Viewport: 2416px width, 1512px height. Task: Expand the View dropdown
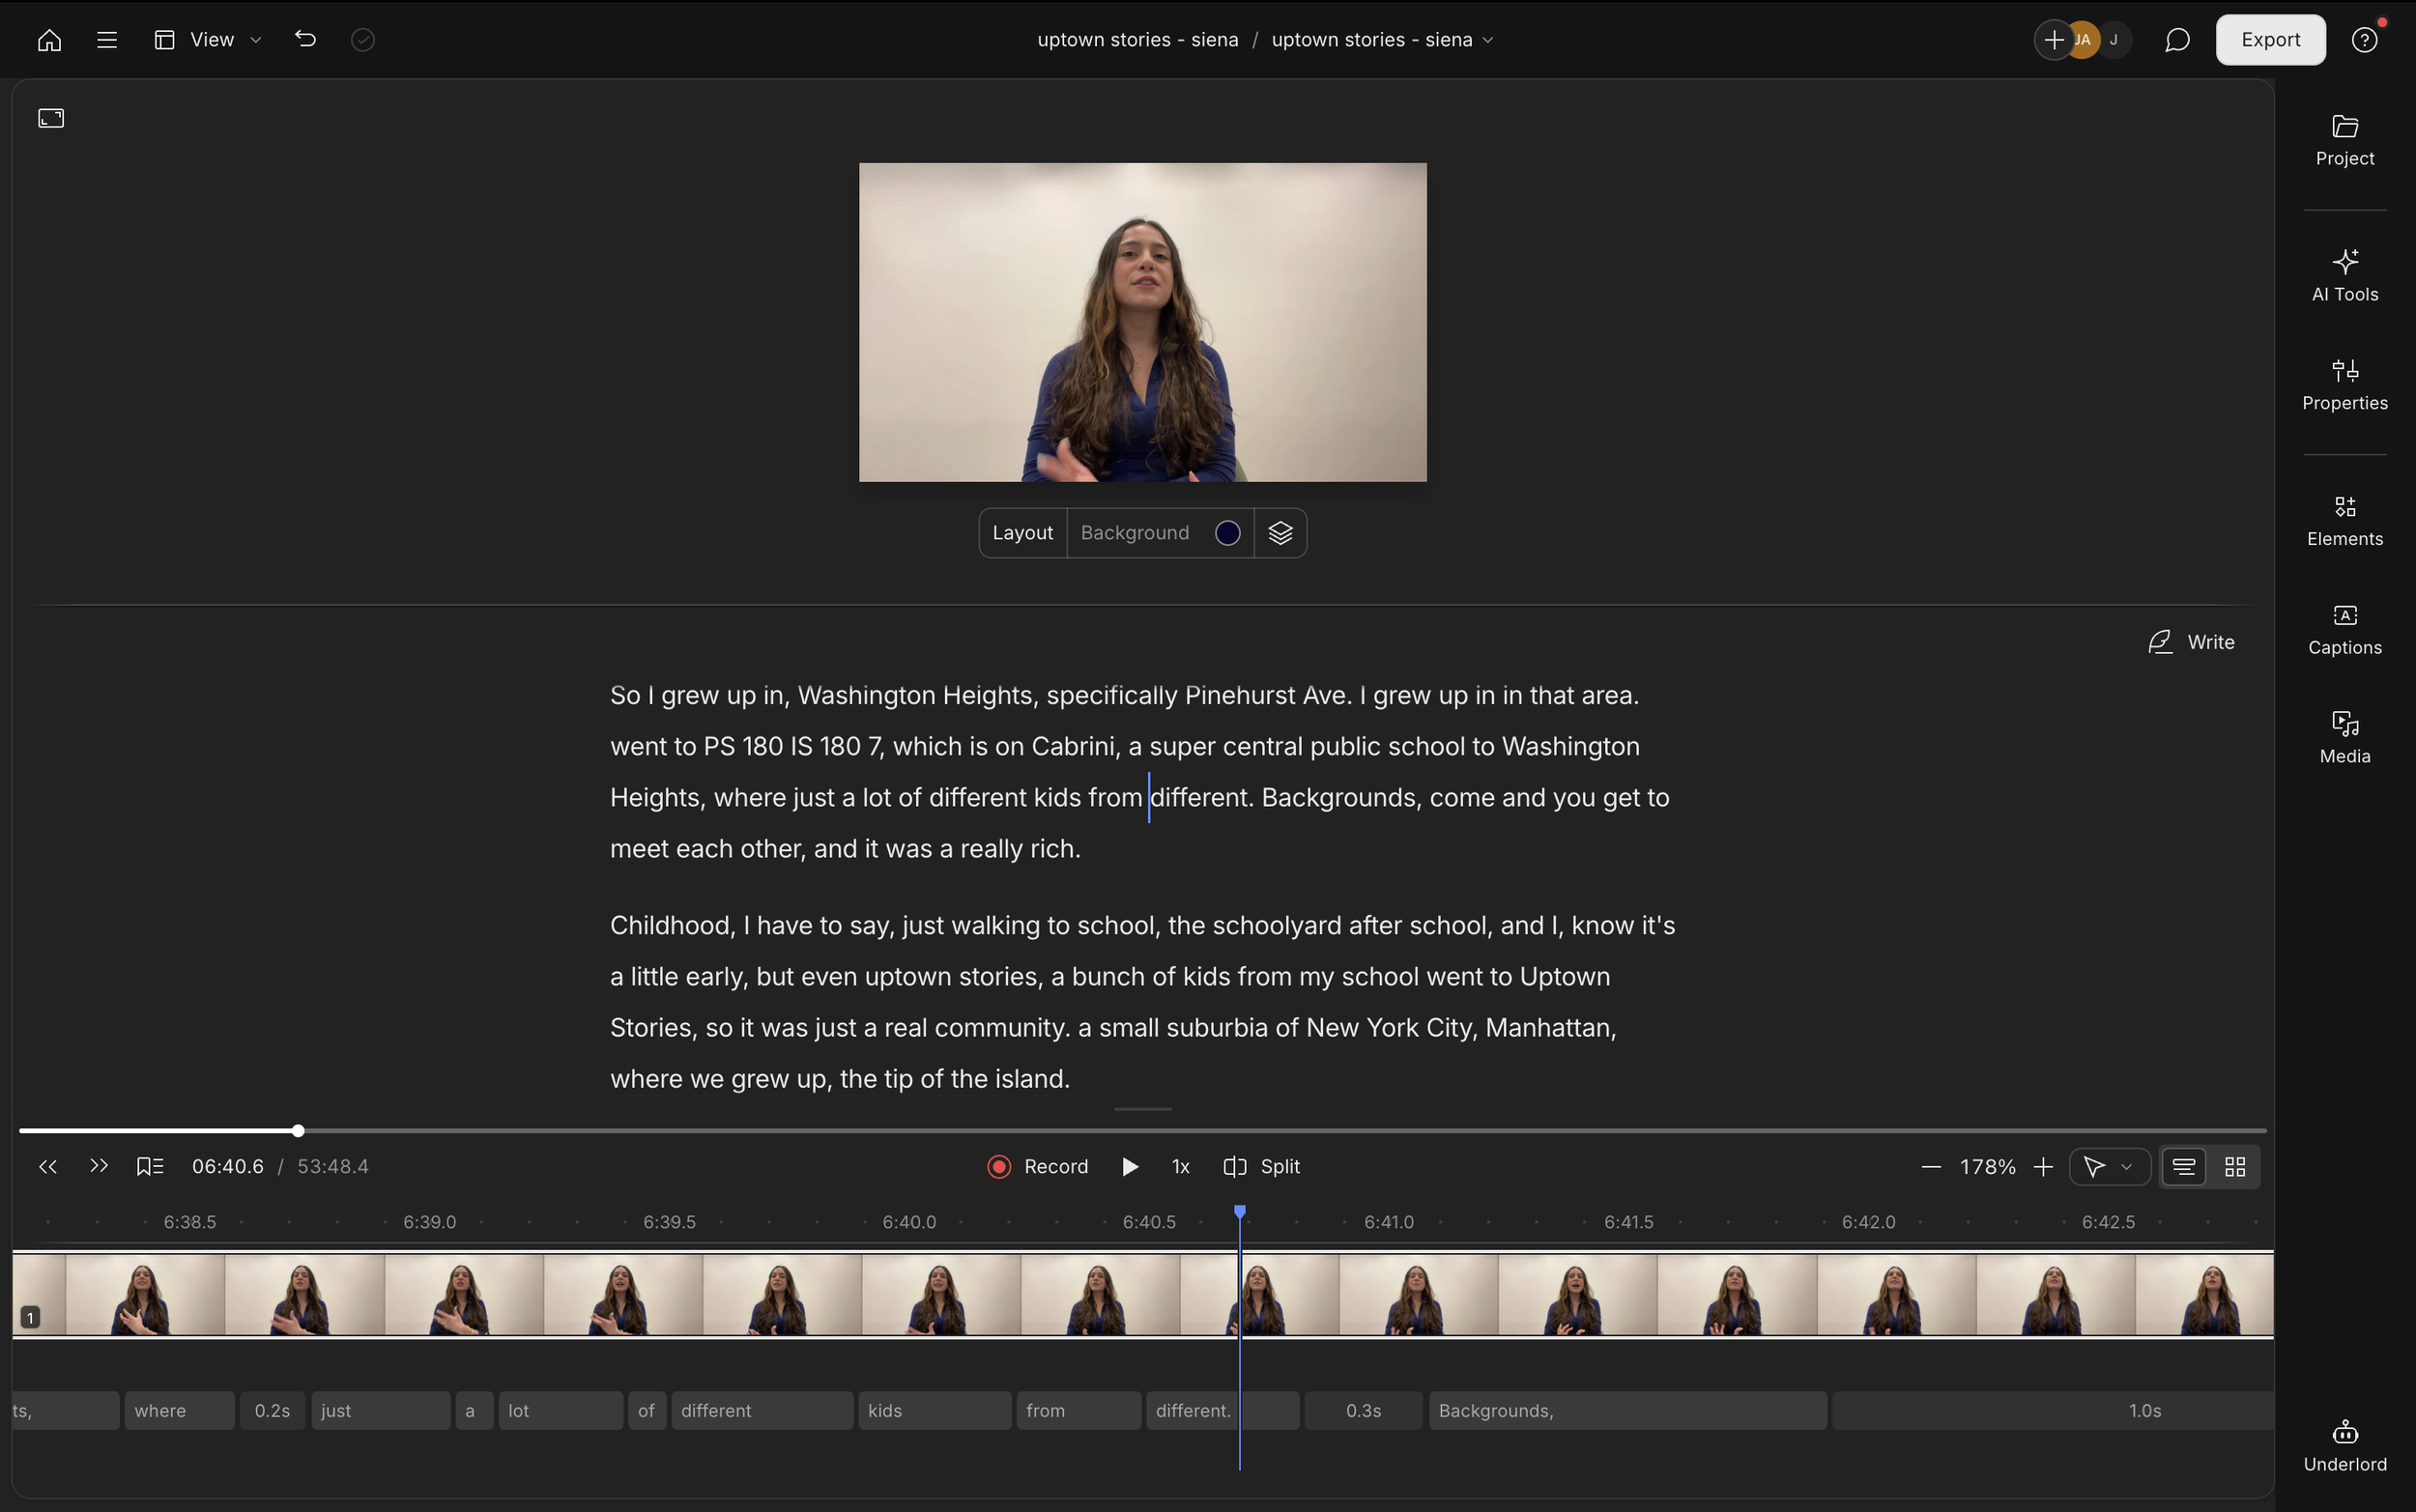tap(209, 40)
